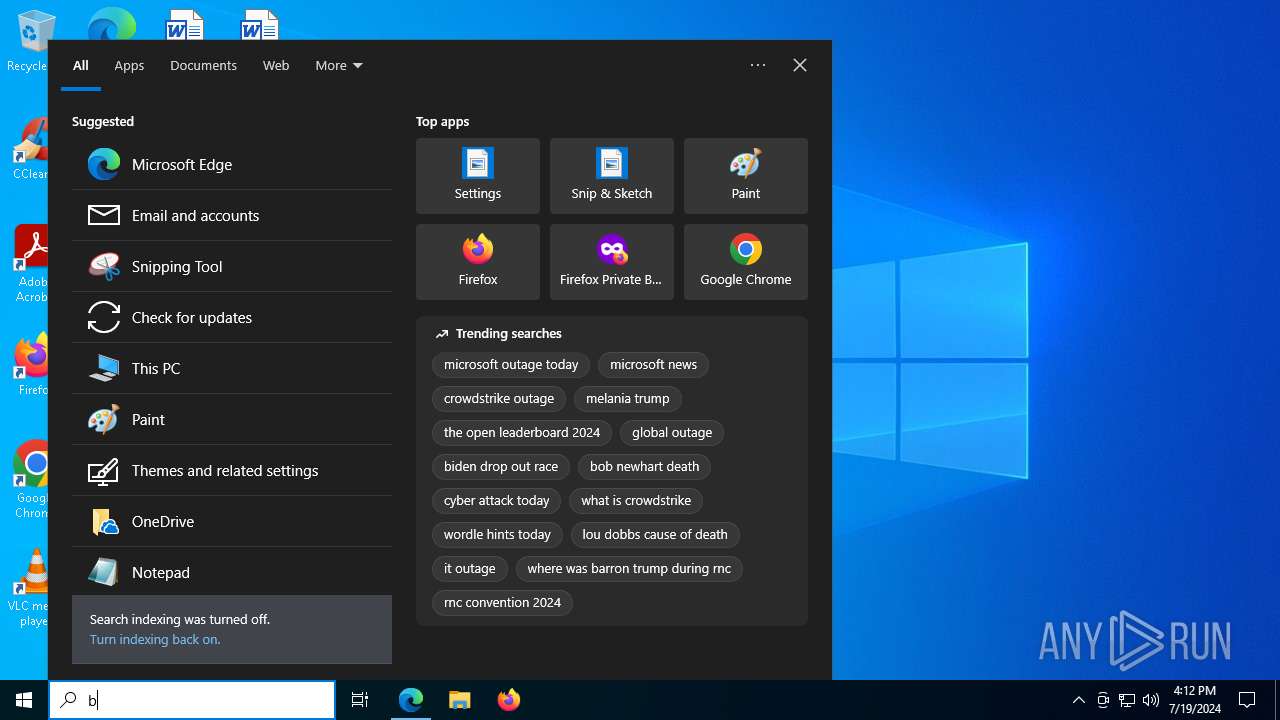This screenshot has height=720, width=1280.
Task: Click the Turn indexing back on link
Action: coord(155,640)
